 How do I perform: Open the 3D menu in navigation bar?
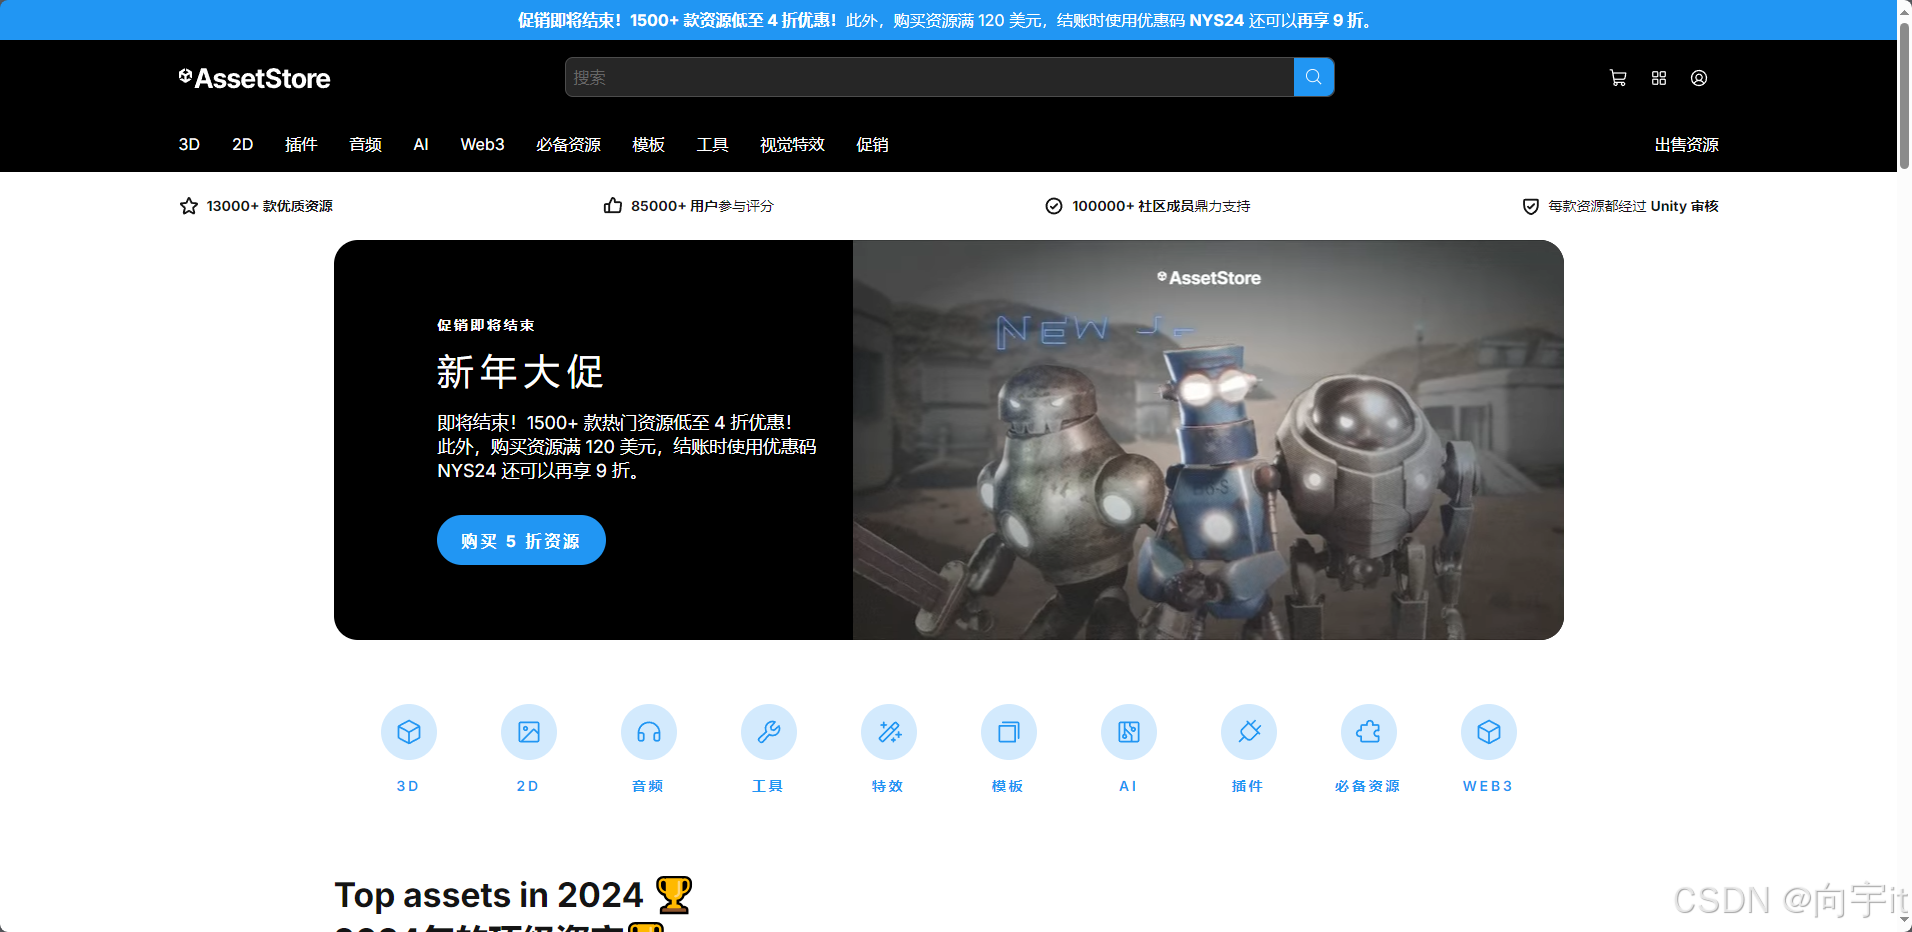[x=189, y=145]
